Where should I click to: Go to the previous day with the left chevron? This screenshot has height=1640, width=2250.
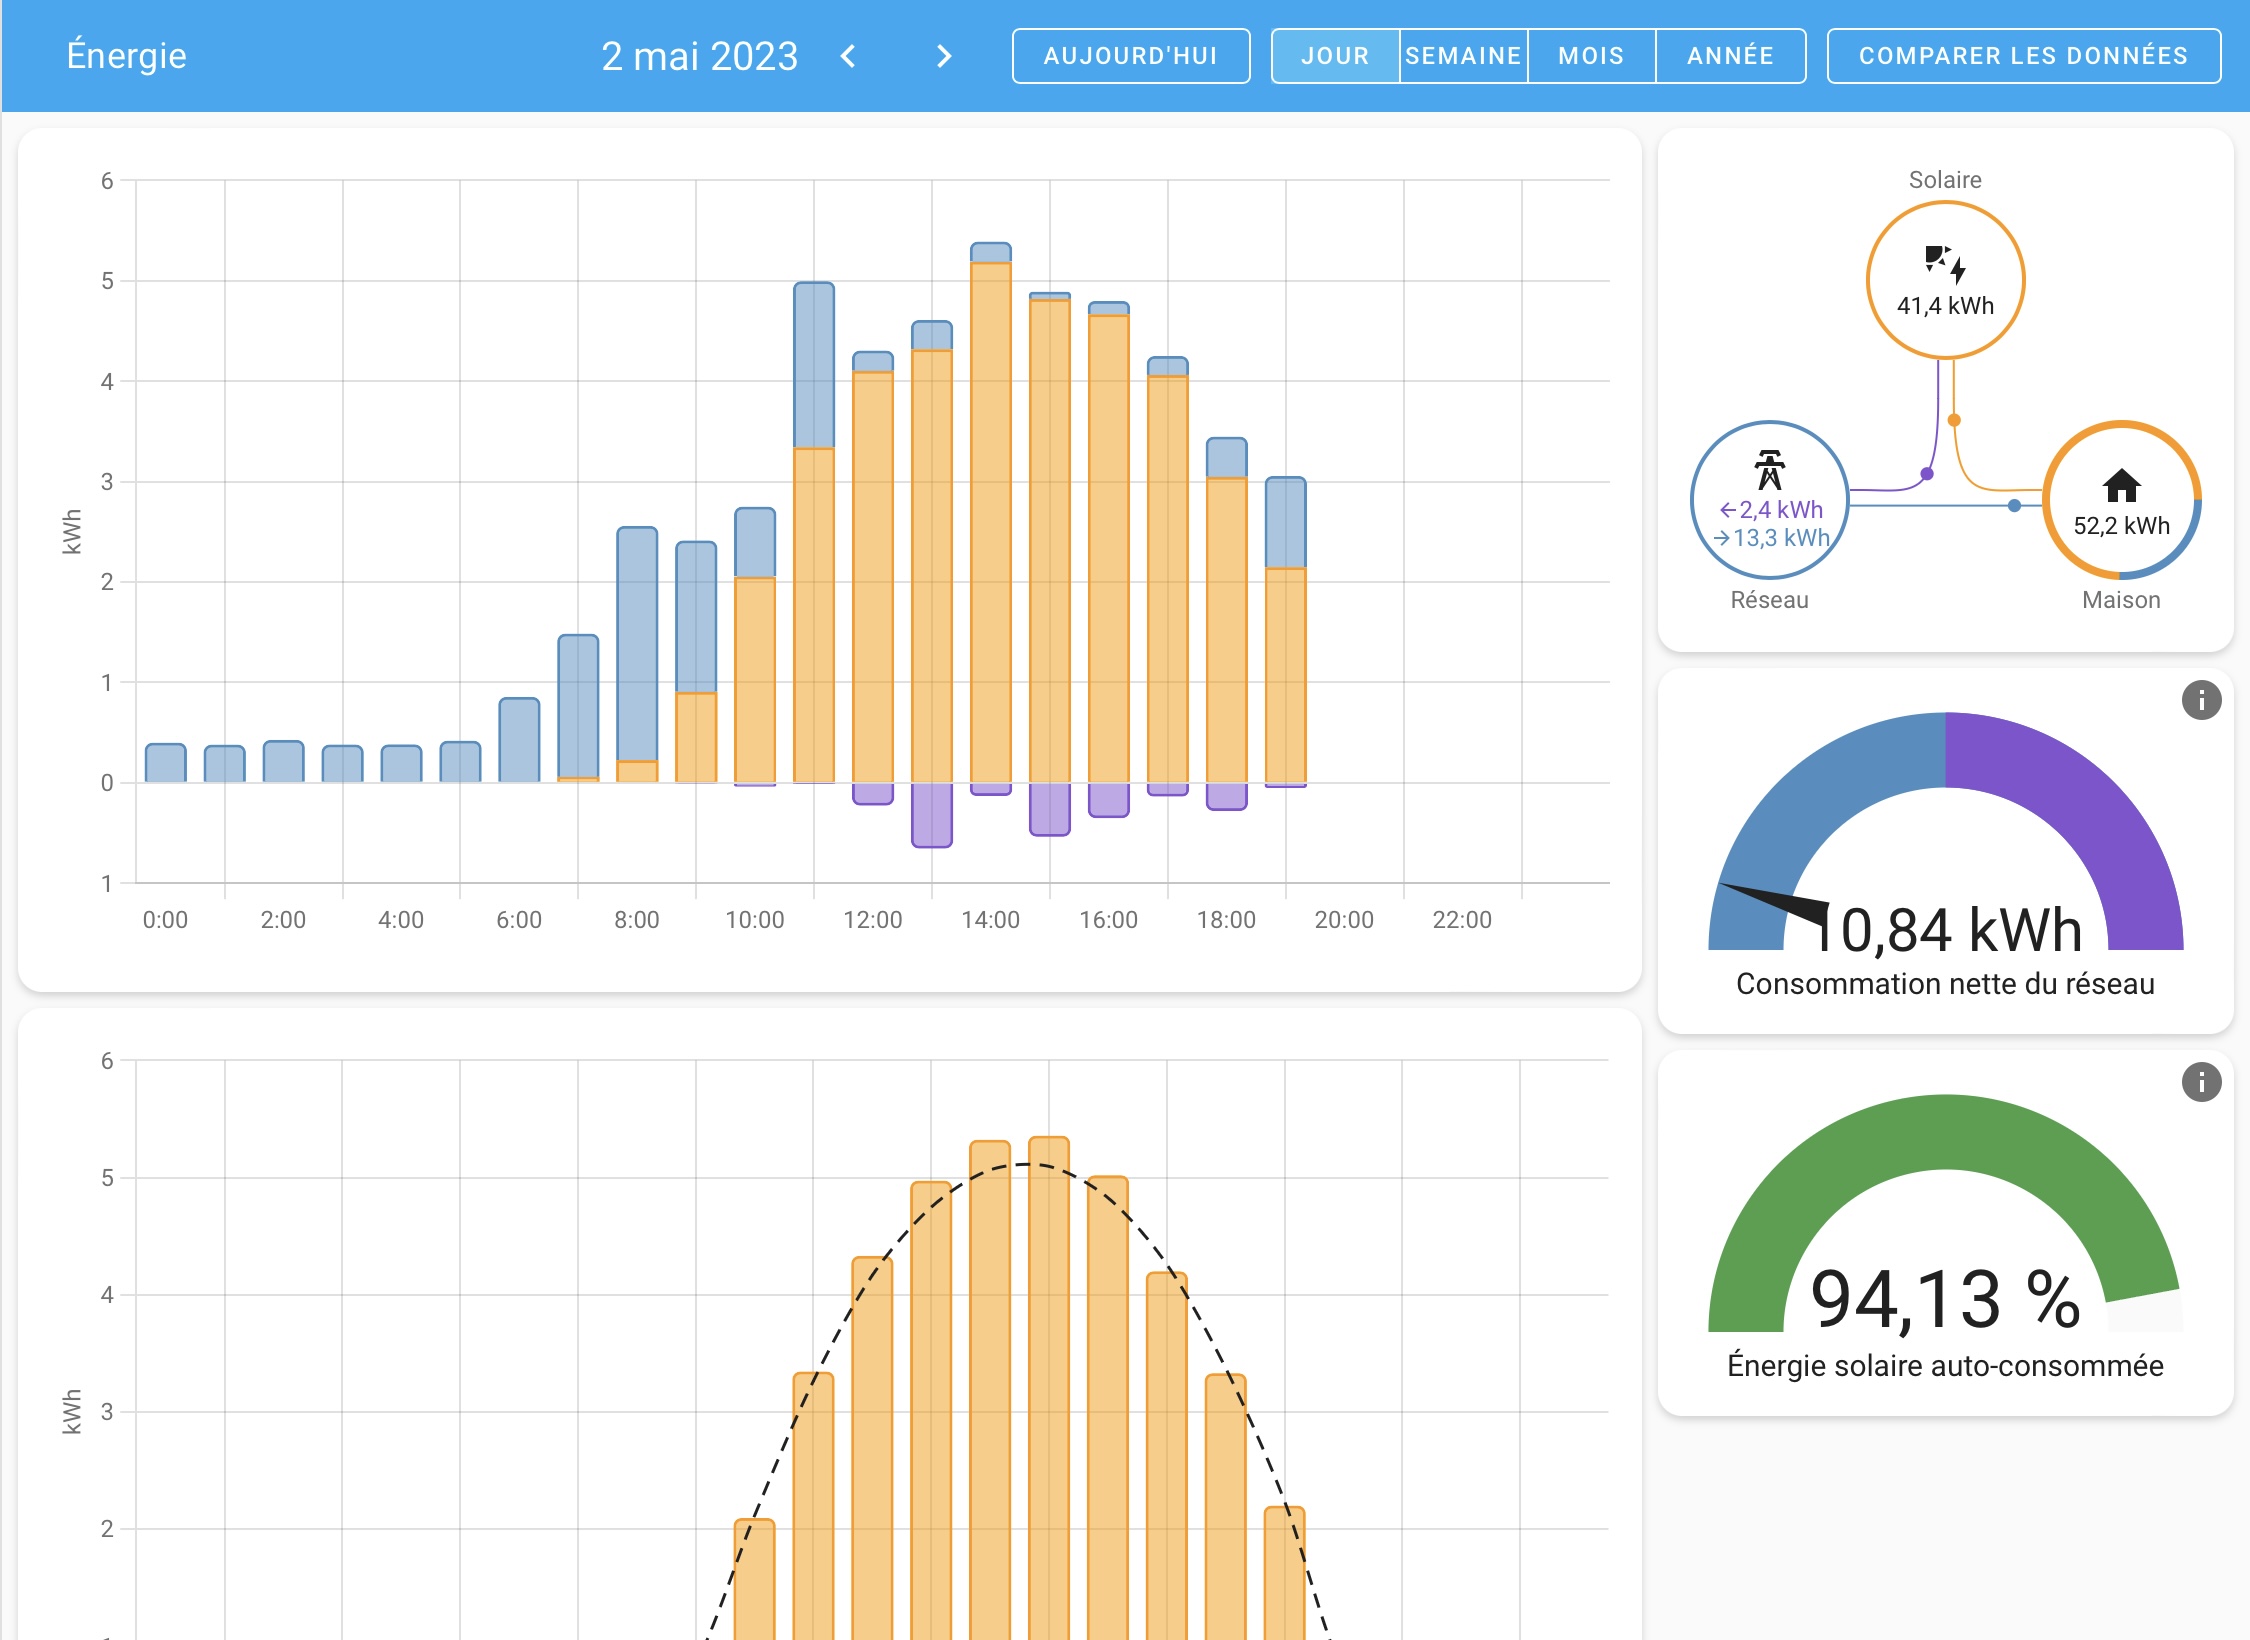point(848,56)
